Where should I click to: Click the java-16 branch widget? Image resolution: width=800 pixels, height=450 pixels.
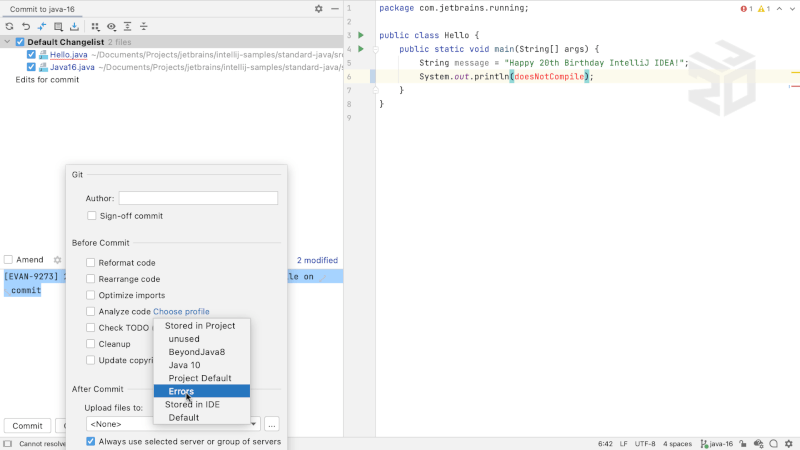click(717, 444)
